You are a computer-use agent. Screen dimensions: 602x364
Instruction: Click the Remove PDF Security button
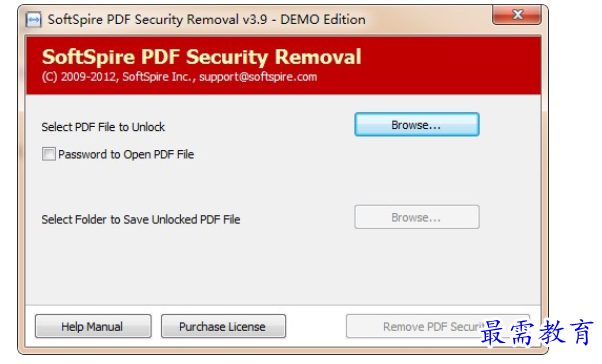(438, 326)
